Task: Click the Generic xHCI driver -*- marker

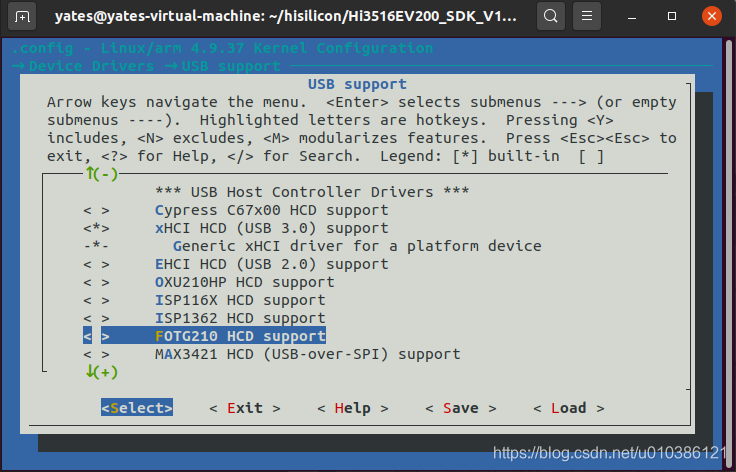Action: click(x=96, y=246)
